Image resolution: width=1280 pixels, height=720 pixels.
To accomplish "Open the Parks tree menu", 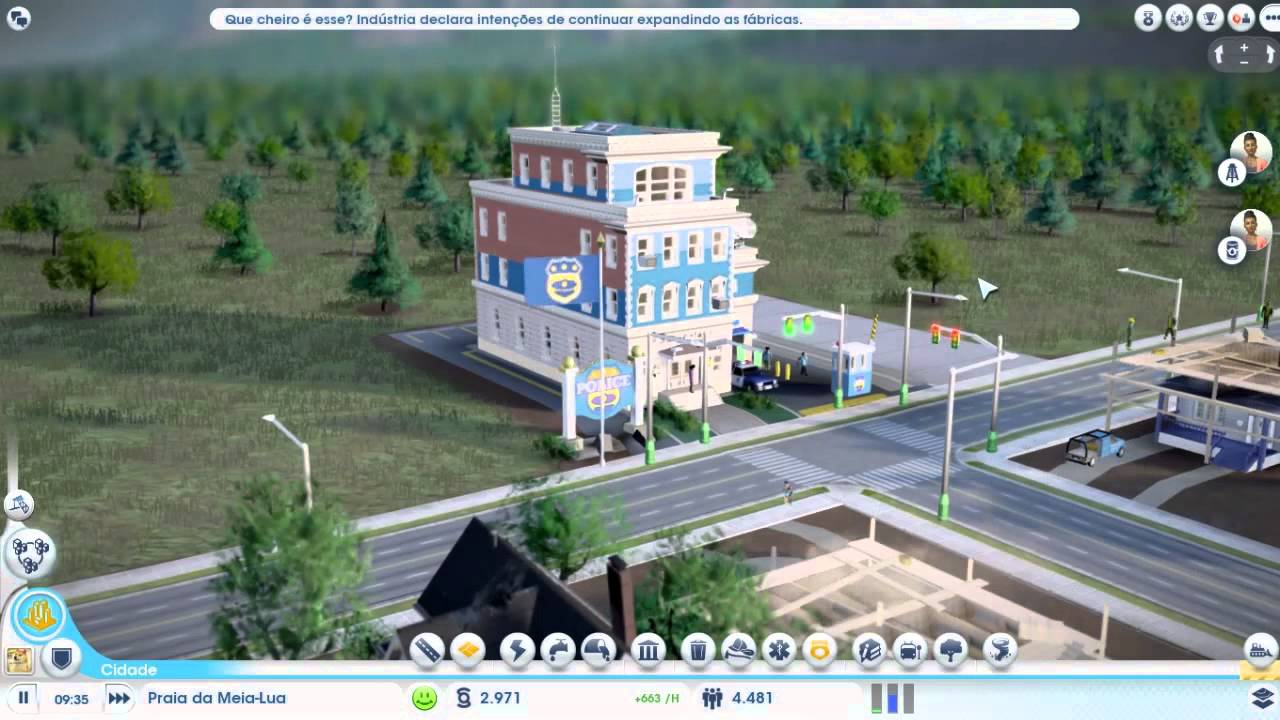I will tap(950, 650).
